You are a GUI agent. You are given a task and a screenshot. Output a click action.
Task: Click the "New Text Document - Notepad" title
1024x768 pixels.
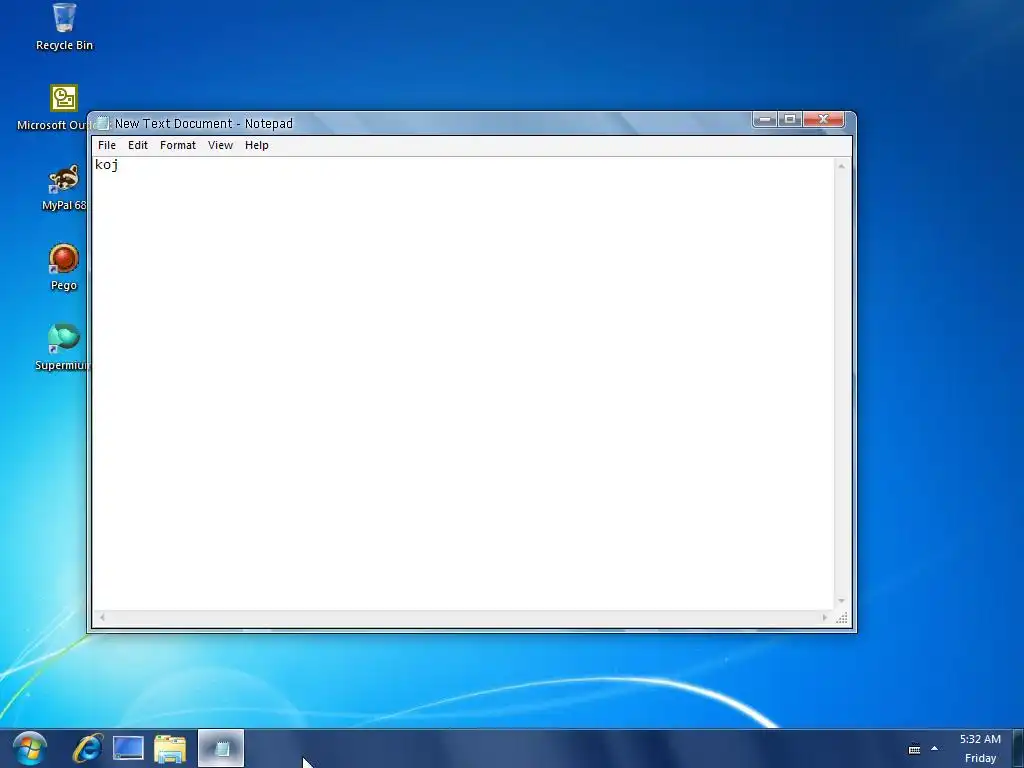click(204, 123)
